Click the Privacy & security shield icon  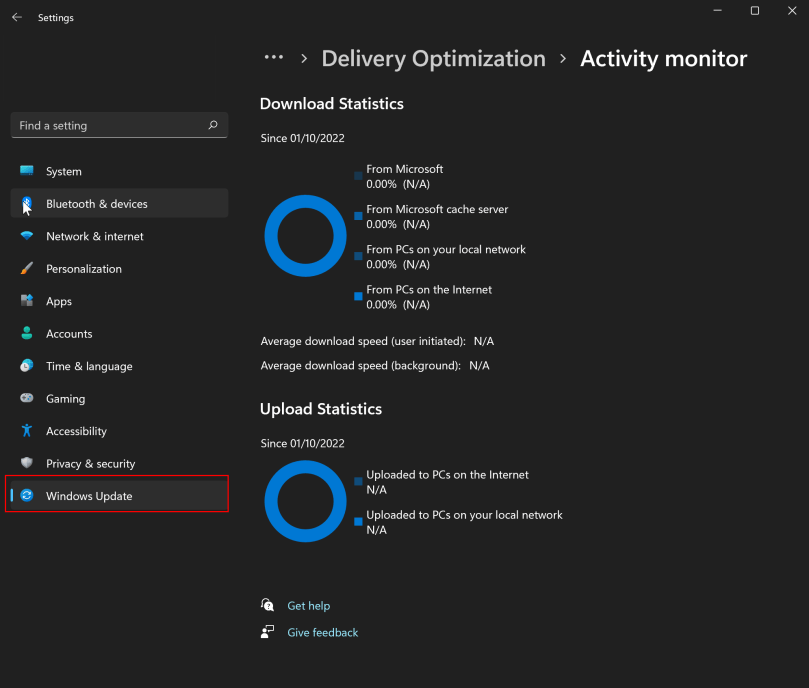coord(27,464)
